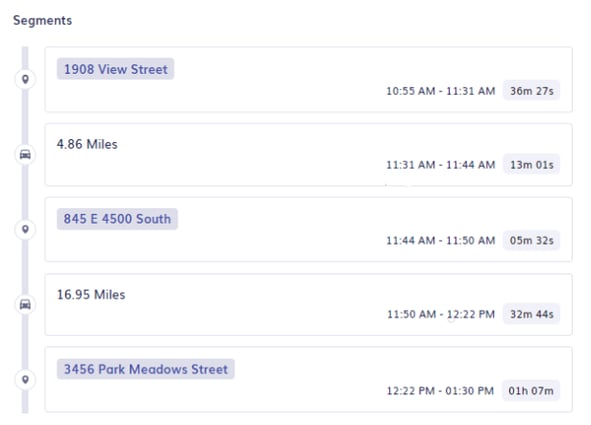Click the location pin for 3456 Park Meadows Street
The height and width of the screenshot is (425, 591).
pos(25,379)
